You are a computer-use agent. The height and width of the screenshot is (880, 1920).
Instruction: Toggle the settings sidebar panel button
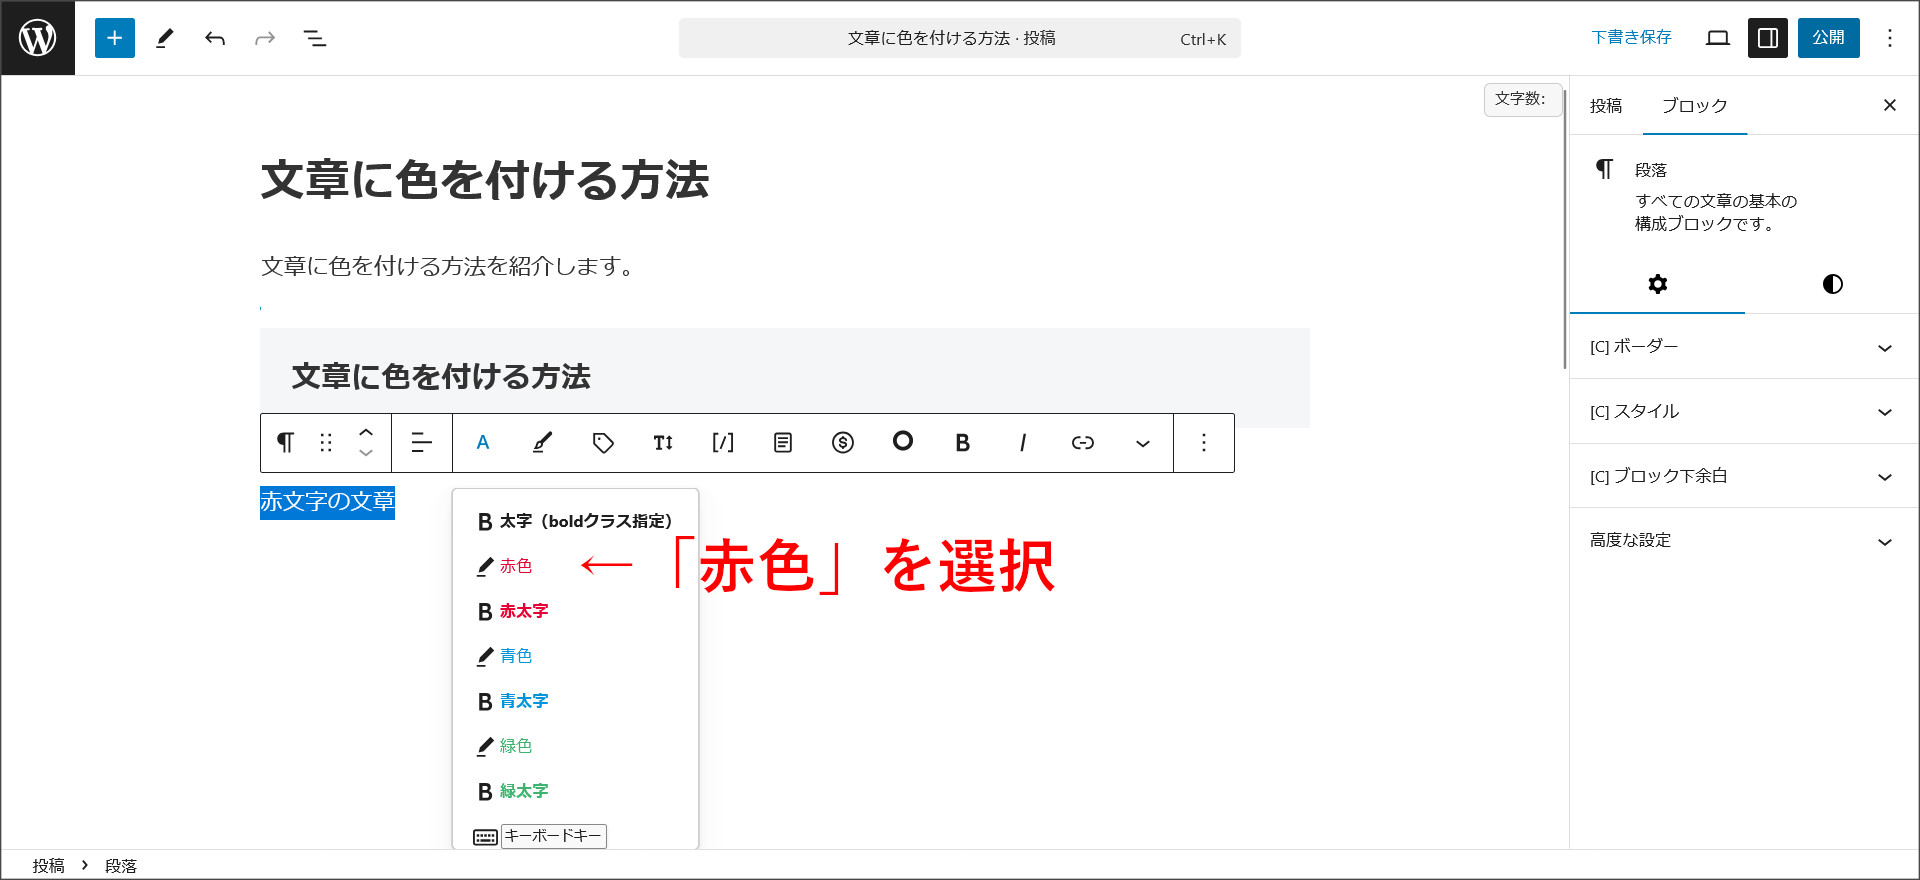1767,38
